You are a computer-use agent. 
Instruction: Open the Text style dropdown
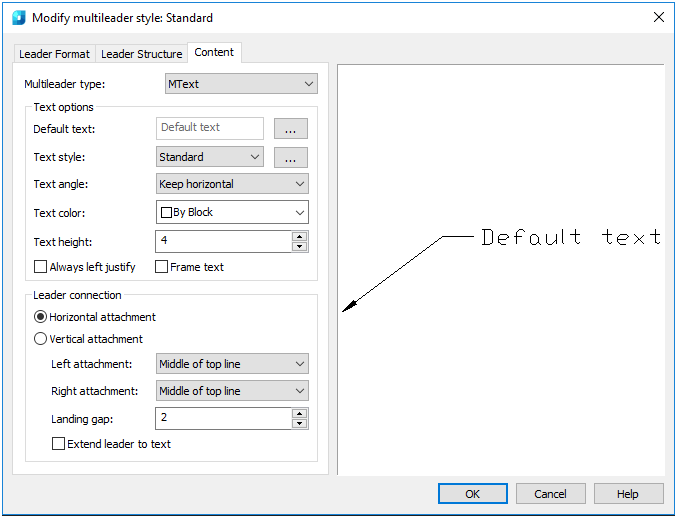click(210, 157)
